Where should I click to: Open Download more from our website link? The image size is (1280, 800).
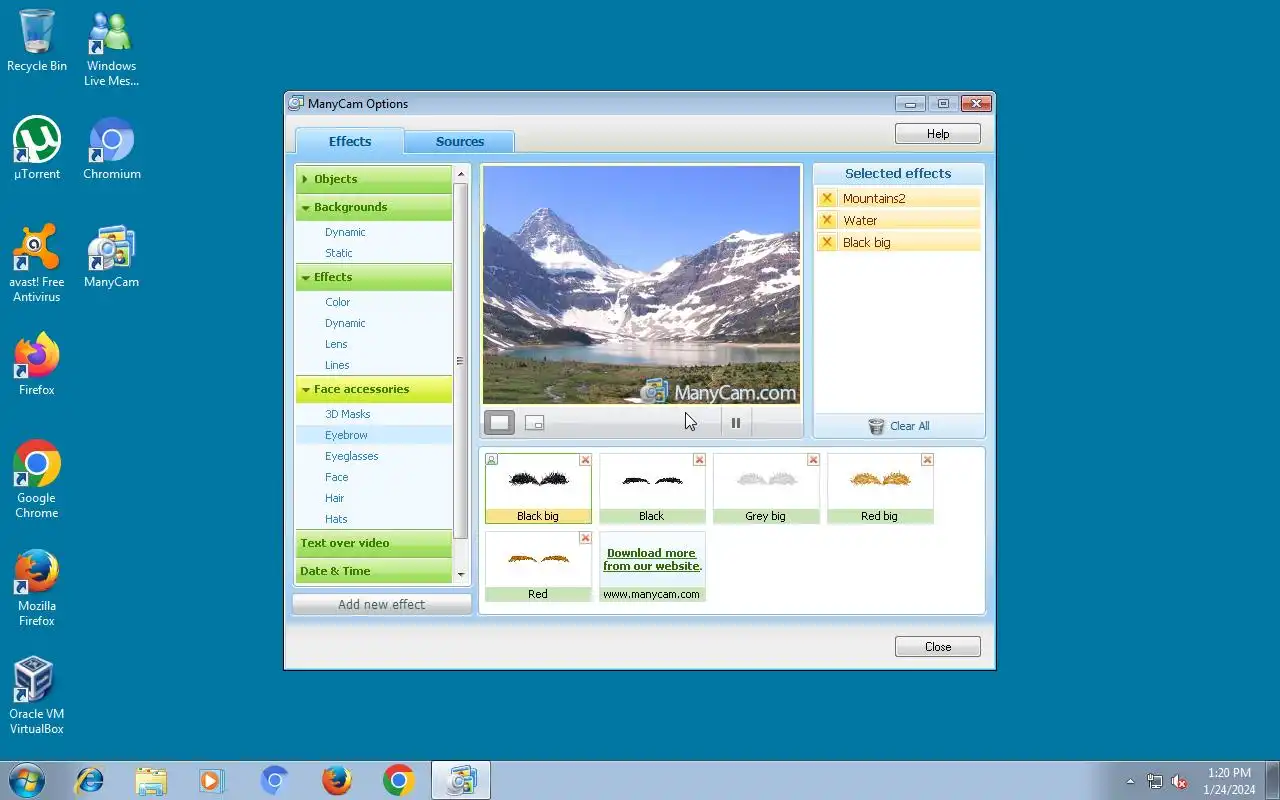[x=652, y=559]
